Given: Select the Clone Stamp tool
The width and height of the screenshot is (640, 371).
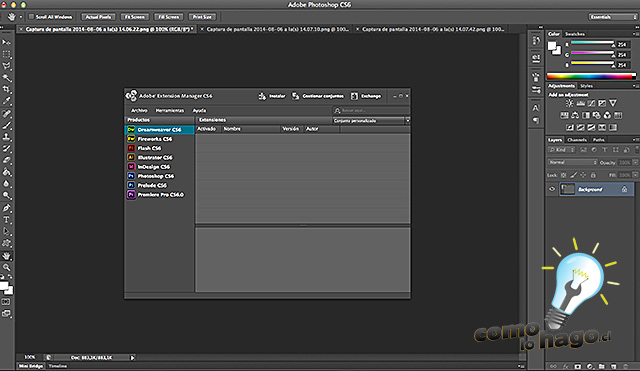Looking at the screenshot, I should pos(7,137).
